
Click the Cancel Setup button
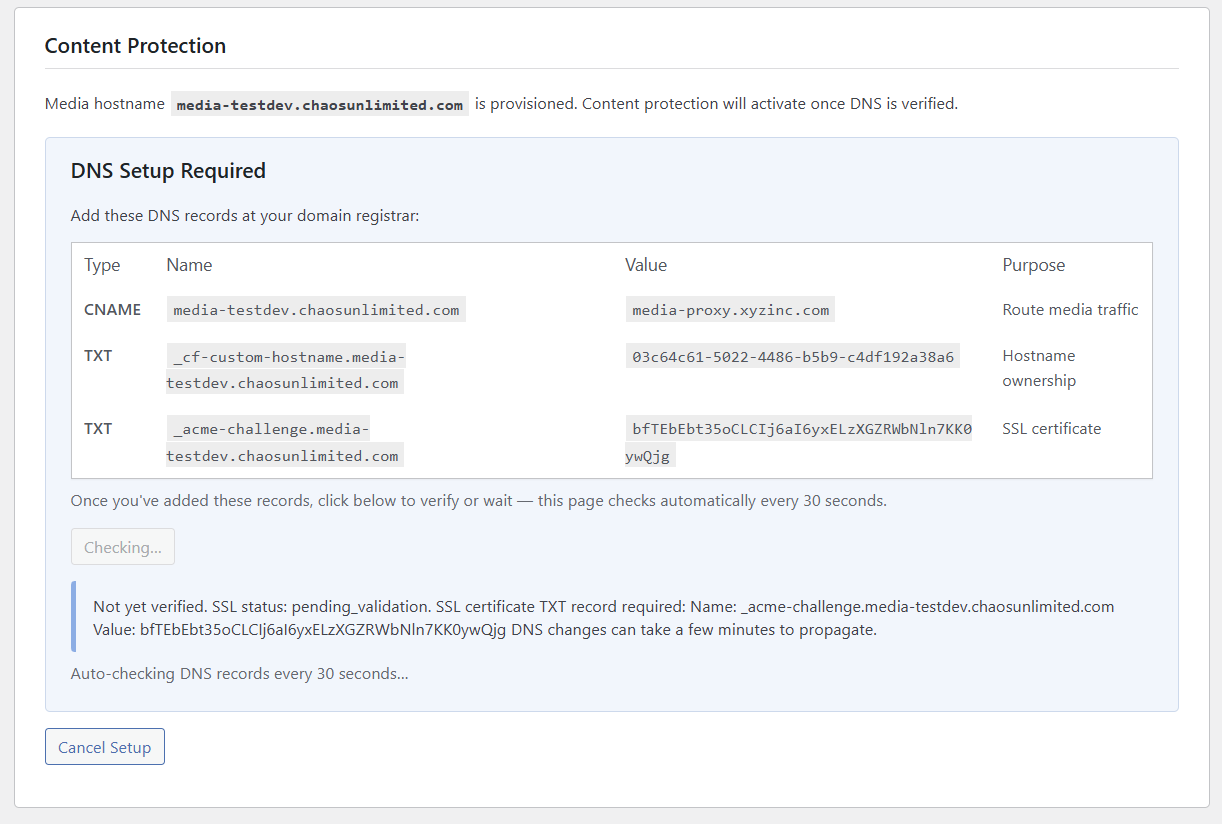point(104,746)
